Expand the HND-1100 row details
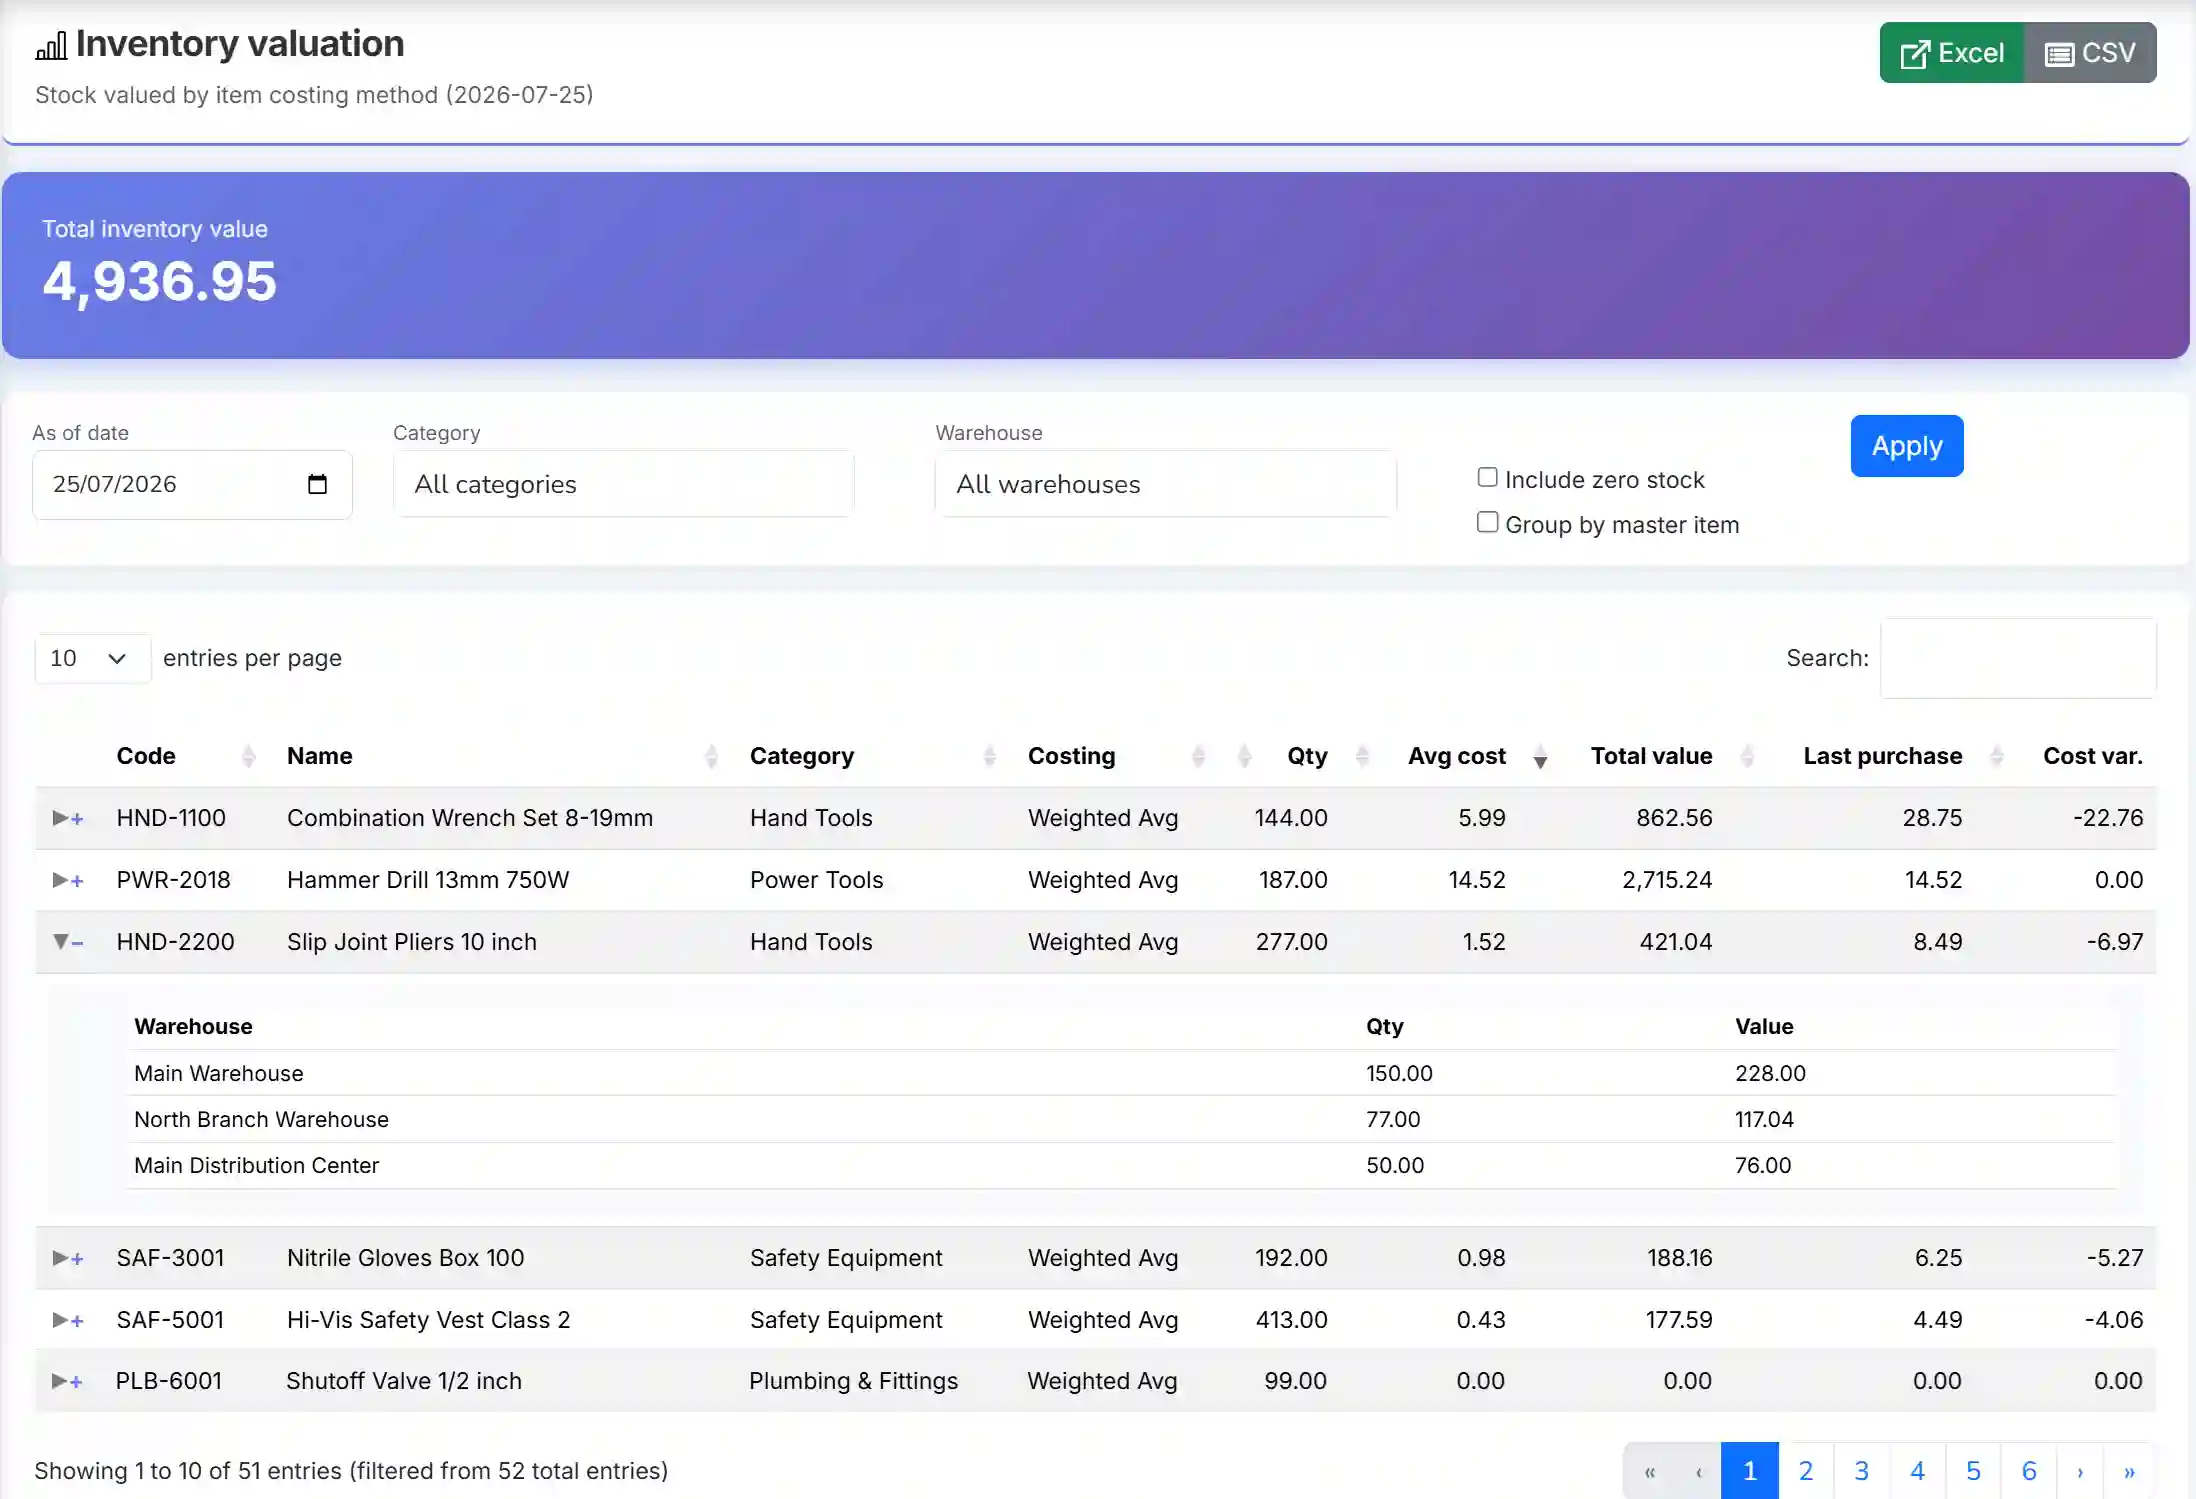The width and height of the screenshot is (2196, 1499). click(x=67, y=818)
